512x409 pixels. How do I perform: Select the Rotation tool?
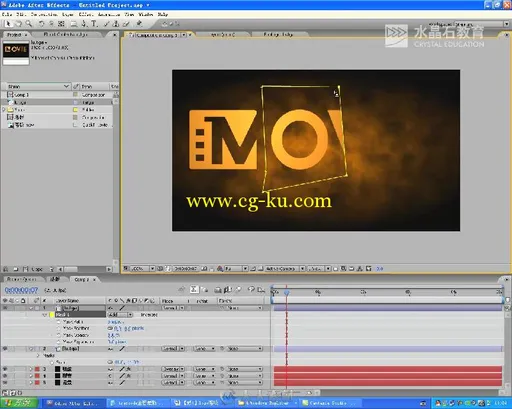point(41,24)
